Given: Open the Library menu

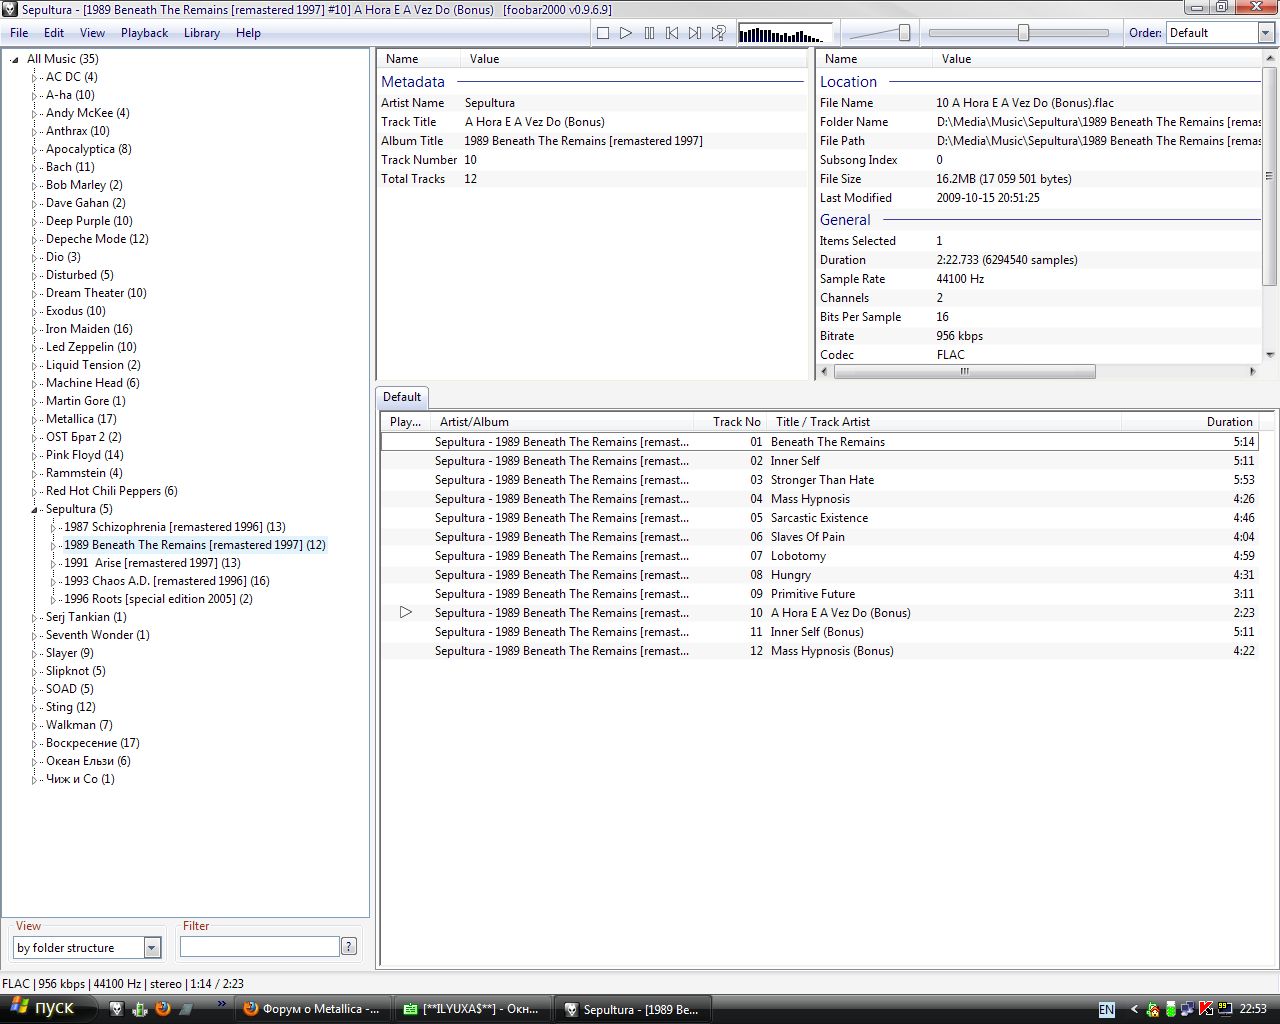Looking at the screenshot, I should click(201, 33).
